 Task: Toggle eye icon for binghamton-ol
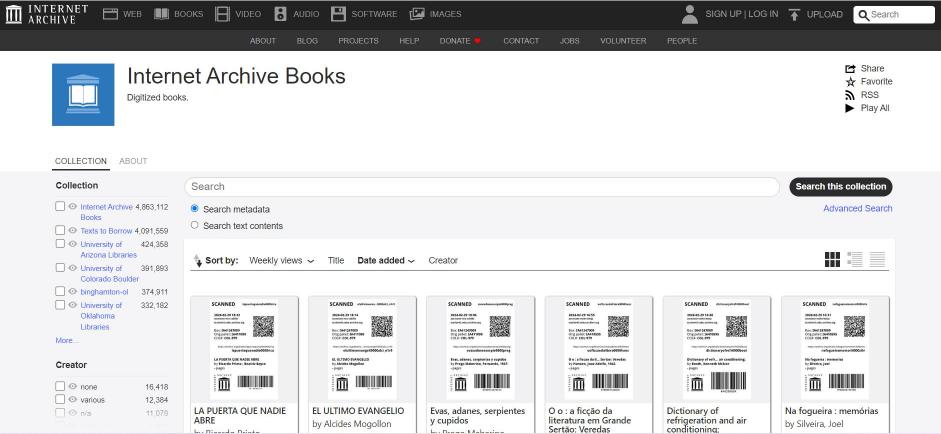coord(73,292)
